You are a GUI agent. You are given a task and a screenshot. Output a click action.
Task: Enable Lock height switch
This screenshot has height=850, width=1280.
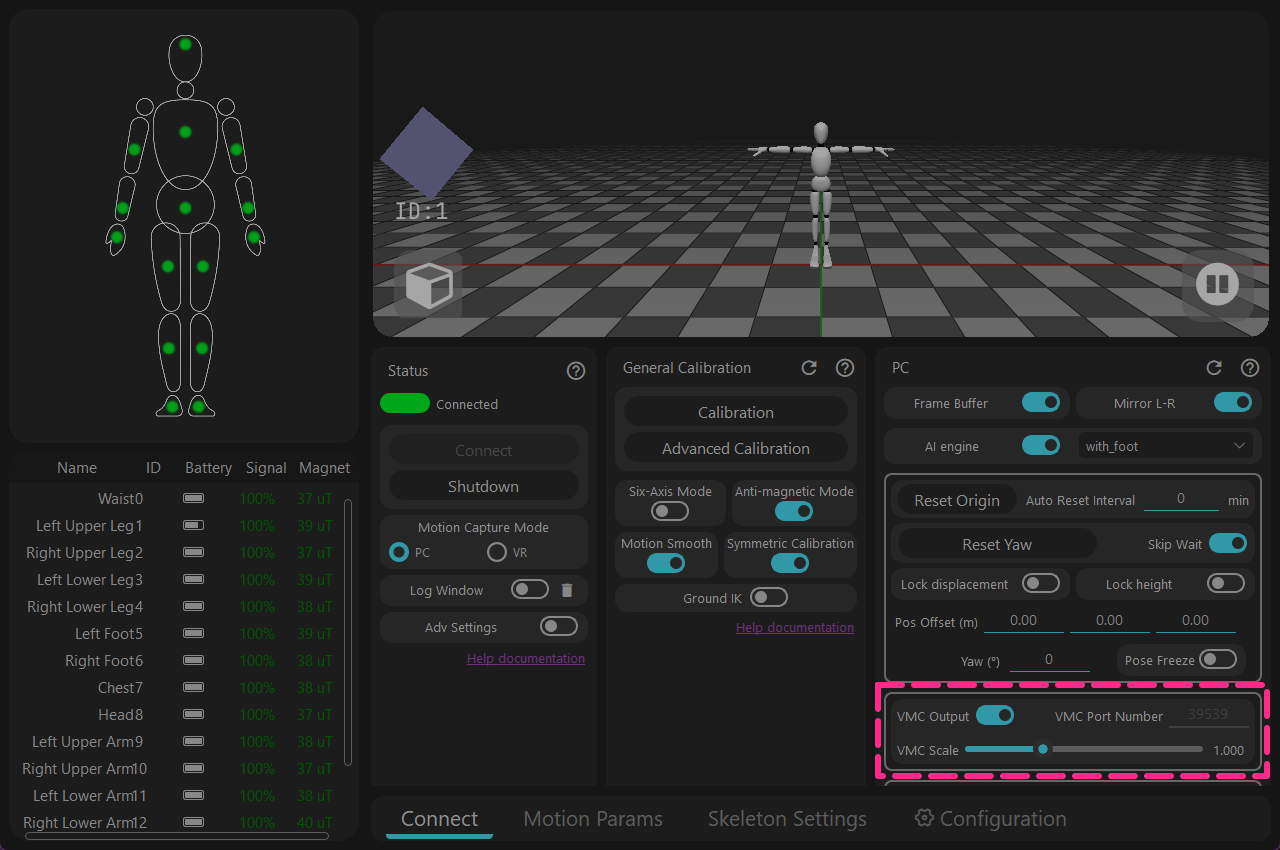point(1226,584)
